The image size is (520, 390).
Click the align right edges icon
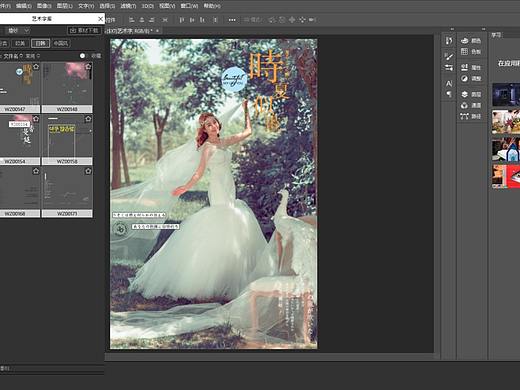[152, 20]
